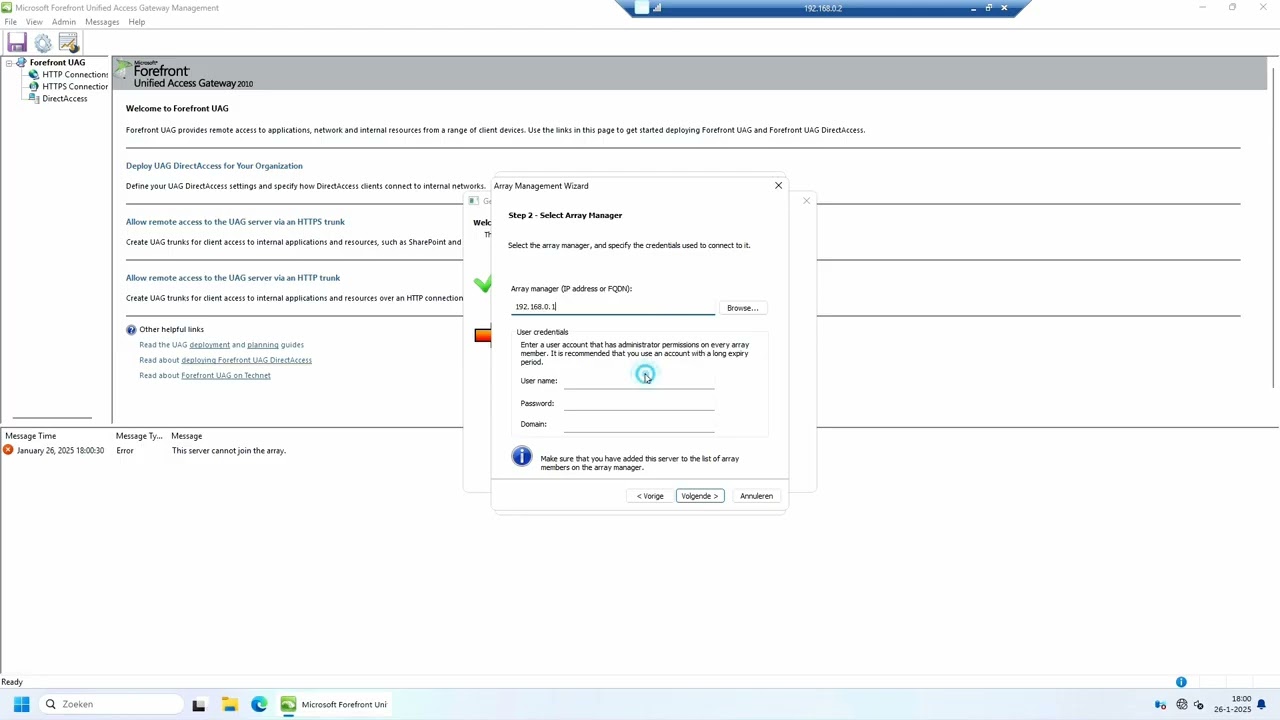This screenshot has width=1280, height=720.
Task: Open the Admin menu
Action: 63,21
